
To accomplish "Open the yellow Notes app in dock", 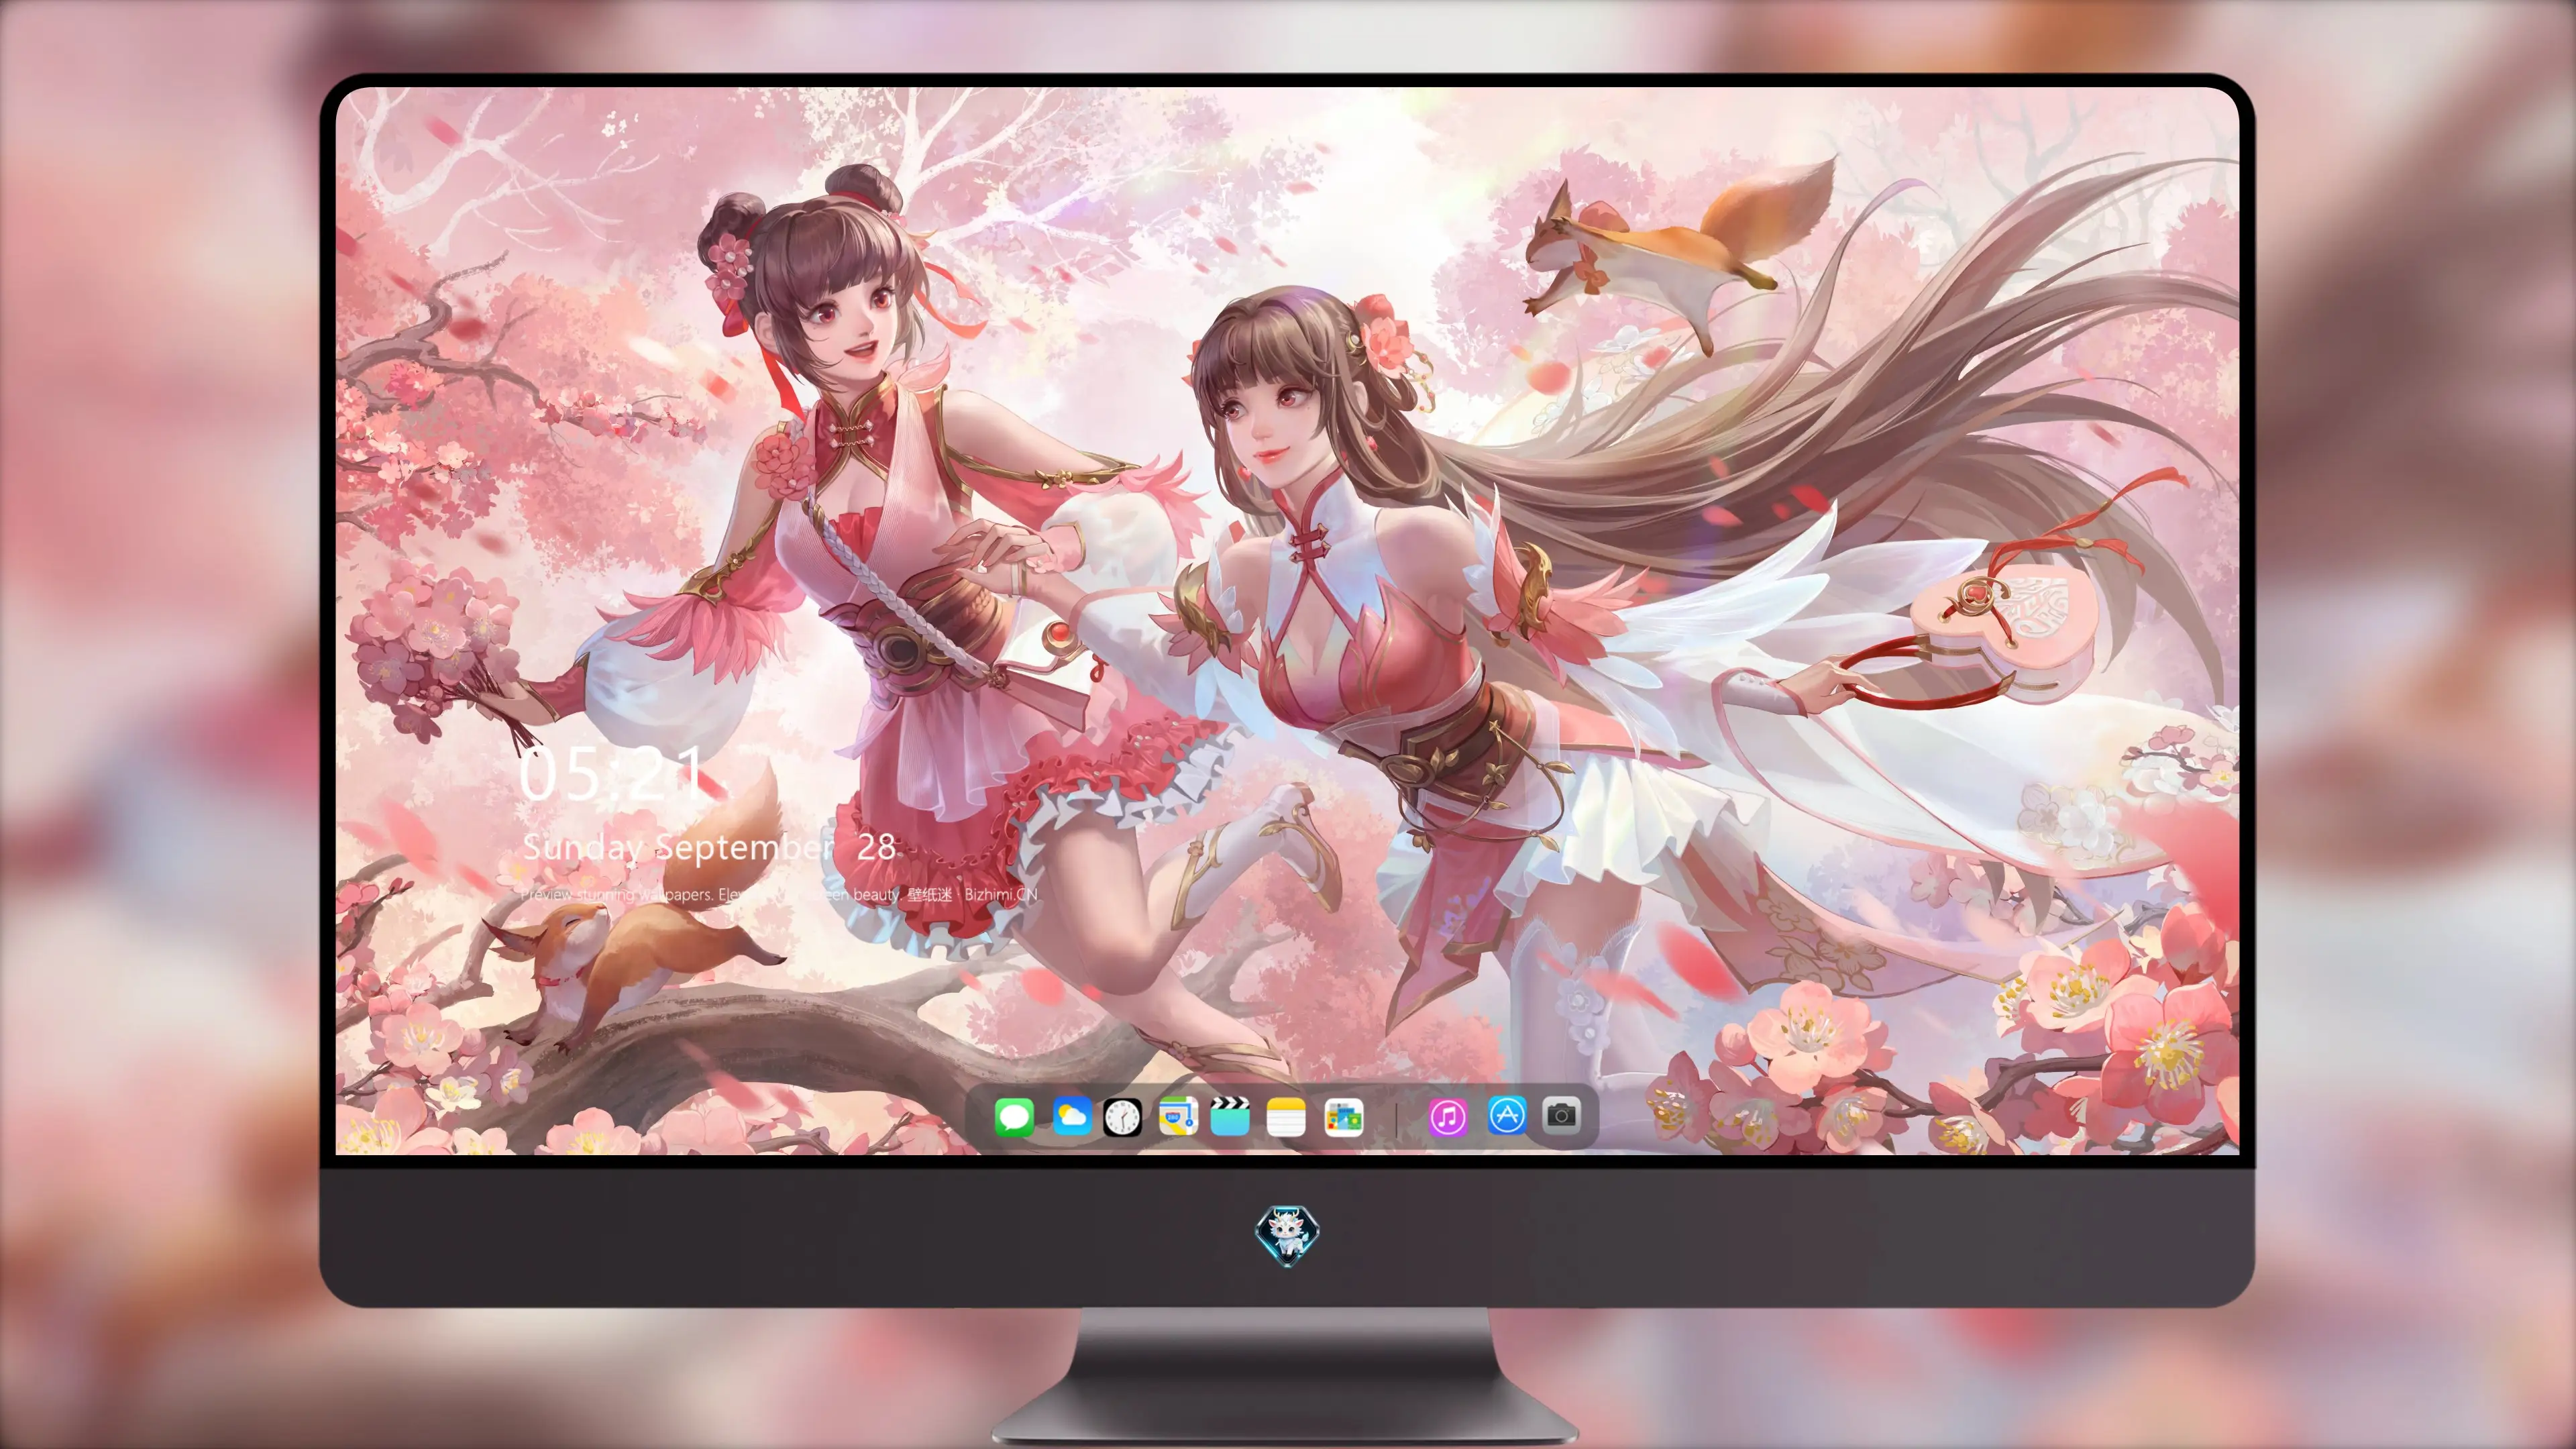I will coord(1286,1116).
